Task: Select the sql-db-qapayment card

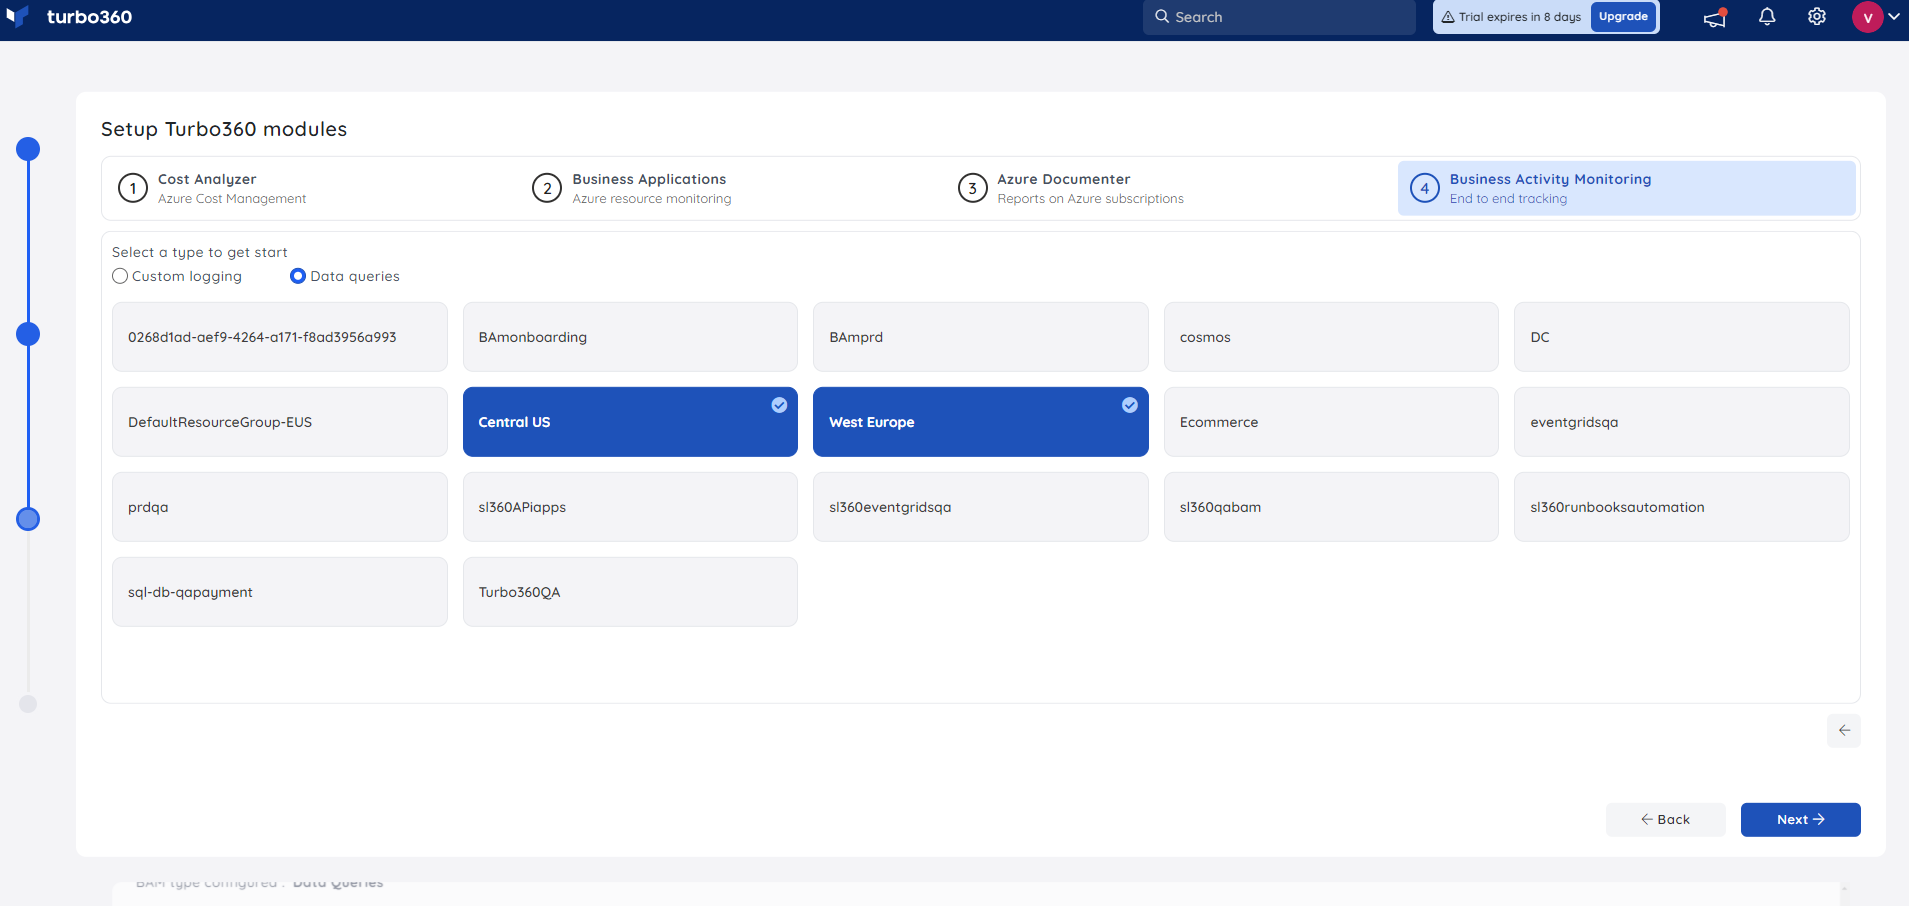Action: pos(280,592)
